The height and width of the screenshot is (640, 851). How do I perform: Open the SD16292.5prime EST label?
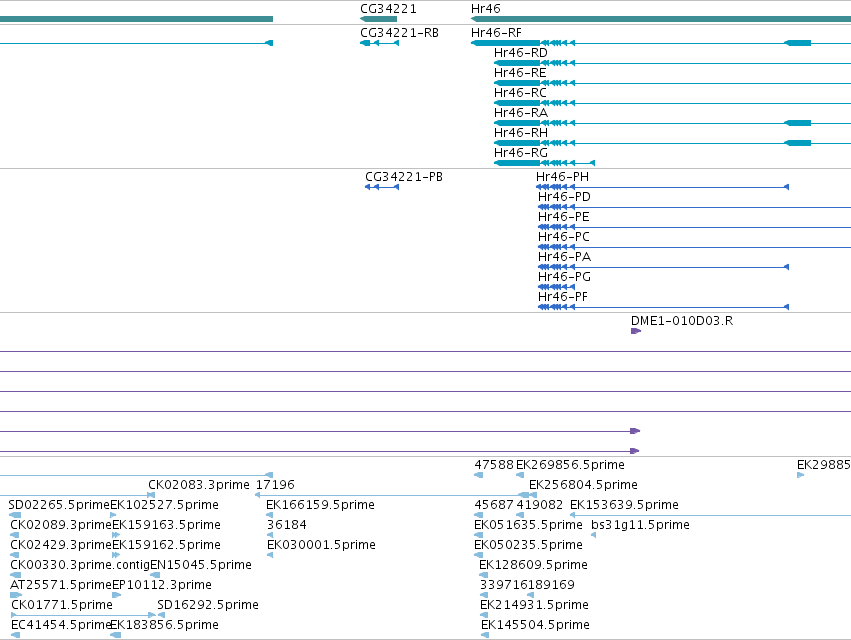click(x=208, y=605)
